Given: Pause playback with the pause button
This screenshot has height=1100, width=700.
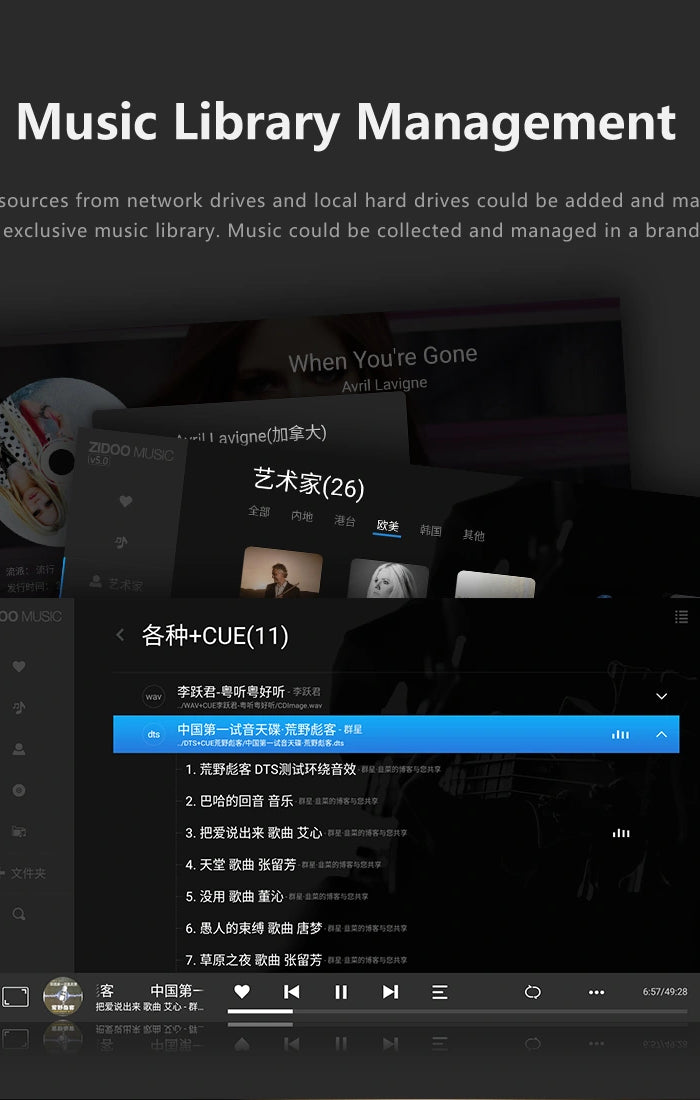Looking at the screenshot, I should [341, 992].
